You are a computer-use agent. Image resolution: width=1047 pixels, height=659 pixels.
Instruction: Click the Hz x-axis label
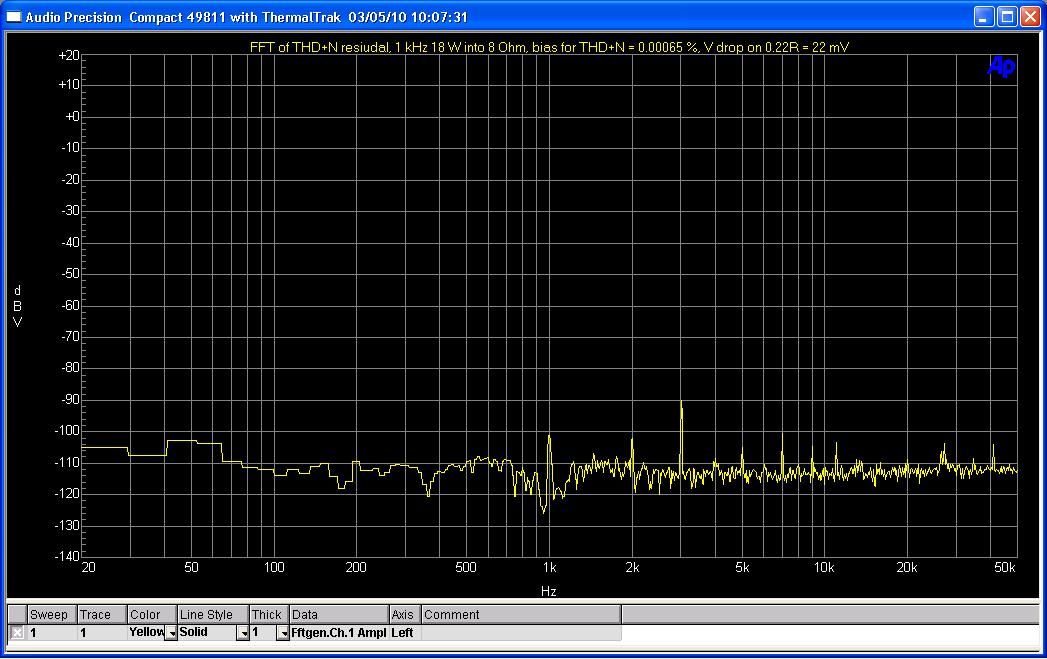point(548,591)
